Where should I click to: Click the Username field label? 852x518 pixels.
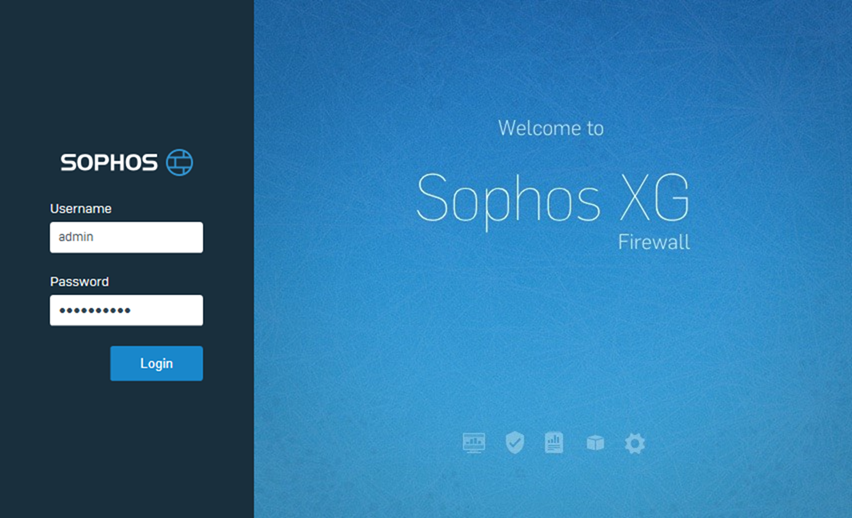pos(80,209)
